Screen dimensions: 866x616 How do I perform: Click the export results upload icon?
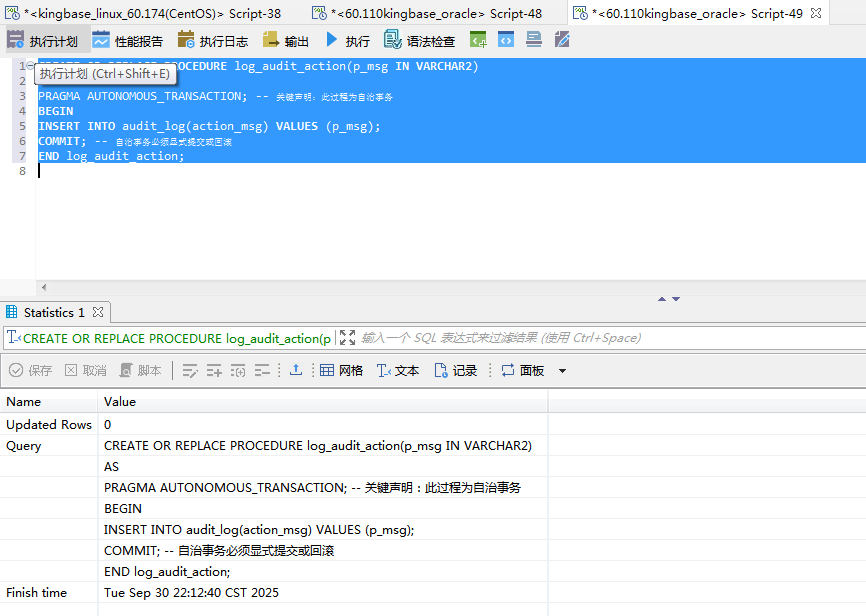pos(296,370)
